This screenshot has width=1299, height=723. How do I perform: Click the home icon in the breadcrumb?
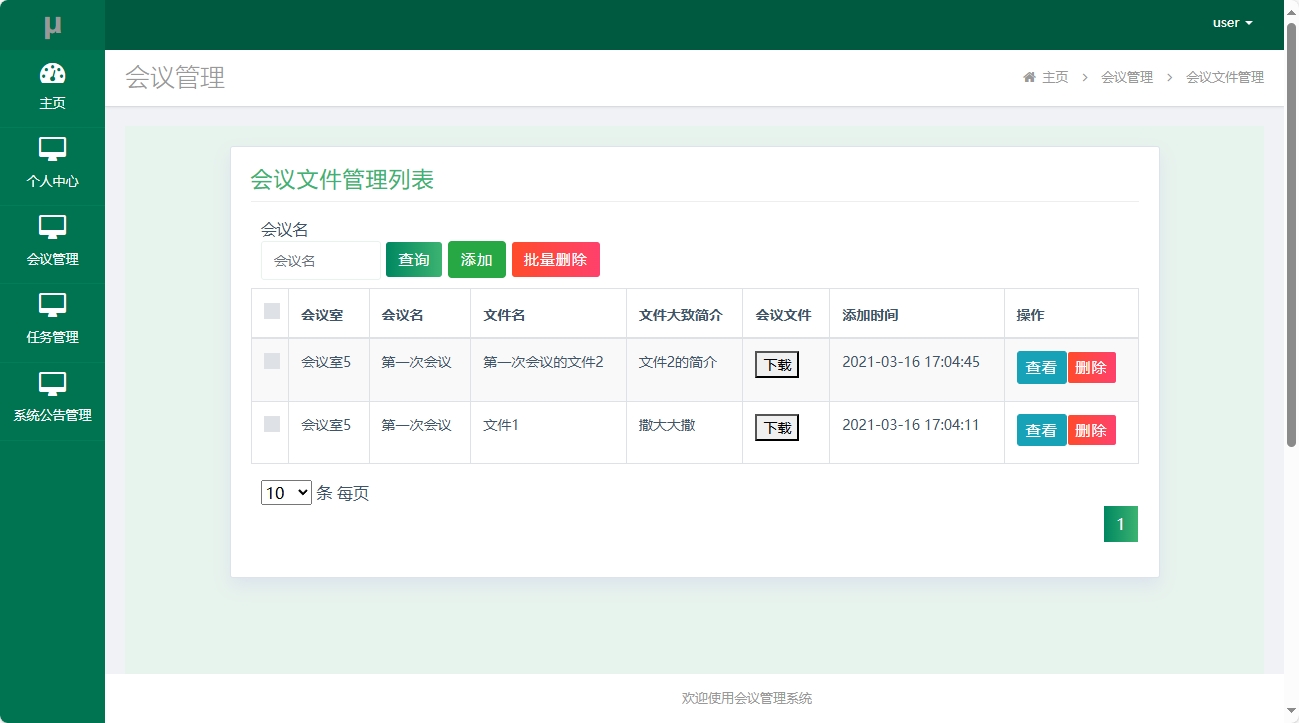[1029, 76]
